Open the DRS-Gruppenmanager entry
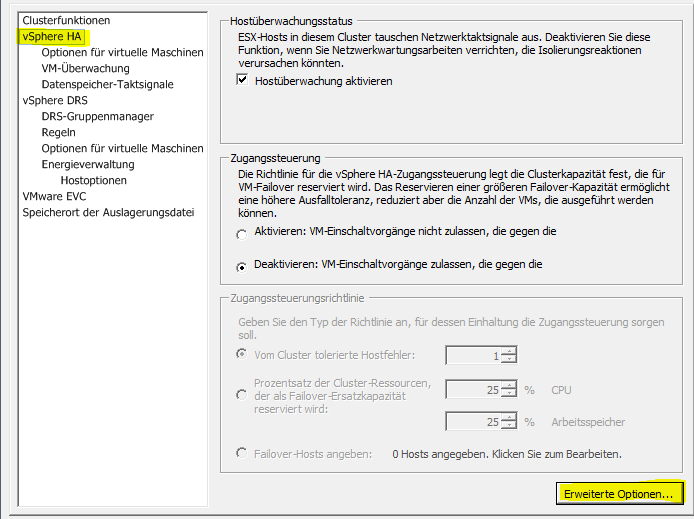 (97, 116)
